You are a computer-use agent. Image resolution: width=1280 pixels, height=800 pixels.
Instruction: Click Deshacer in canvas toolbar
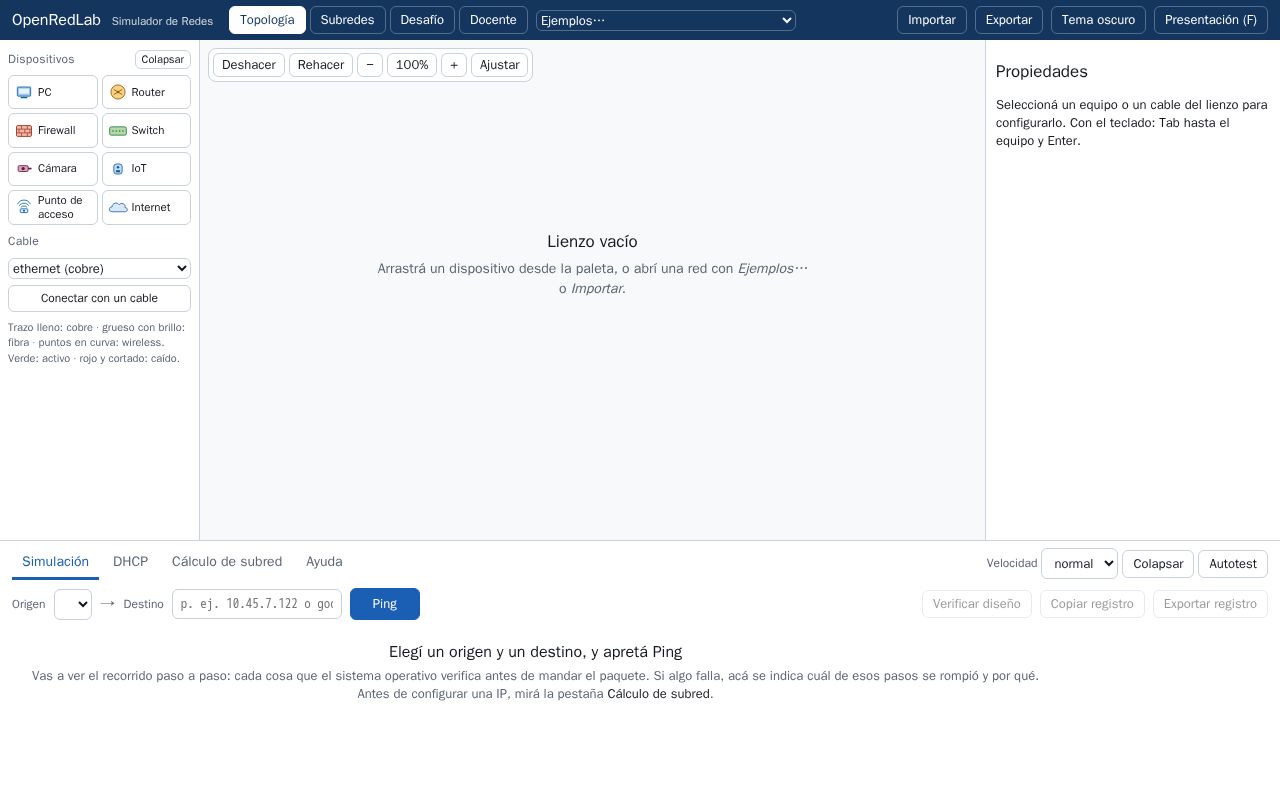click(249, 65)
